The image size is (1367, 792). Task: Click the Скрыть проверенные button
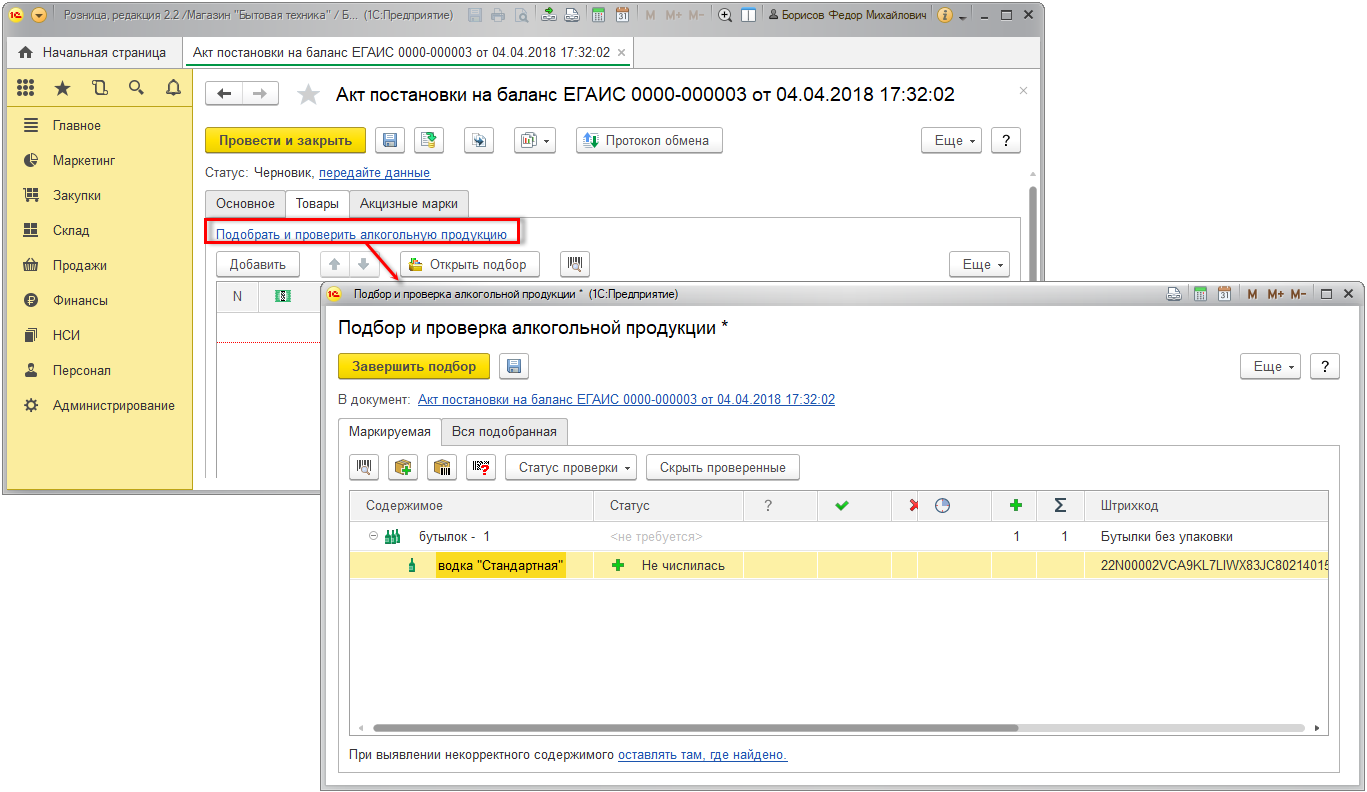point(723,467)
